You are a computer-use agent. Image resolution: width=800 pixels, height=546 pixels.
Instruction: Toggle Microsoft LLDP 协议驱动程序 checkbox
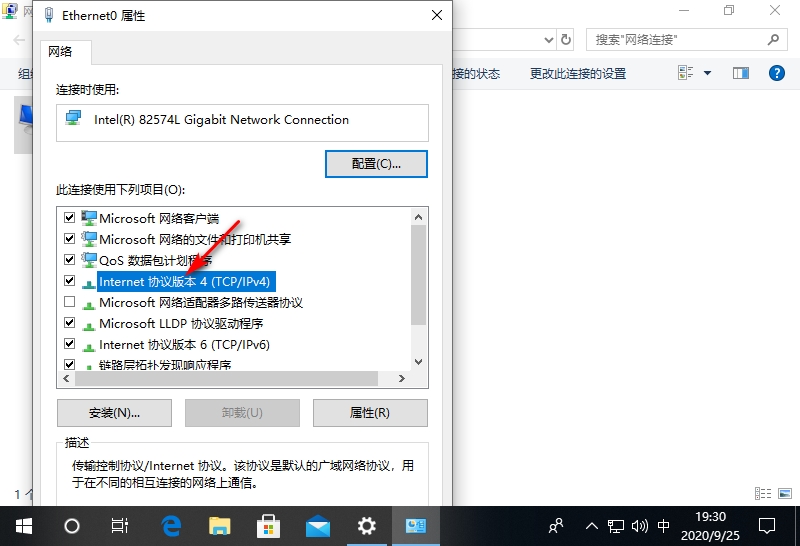tap(69, 322)
